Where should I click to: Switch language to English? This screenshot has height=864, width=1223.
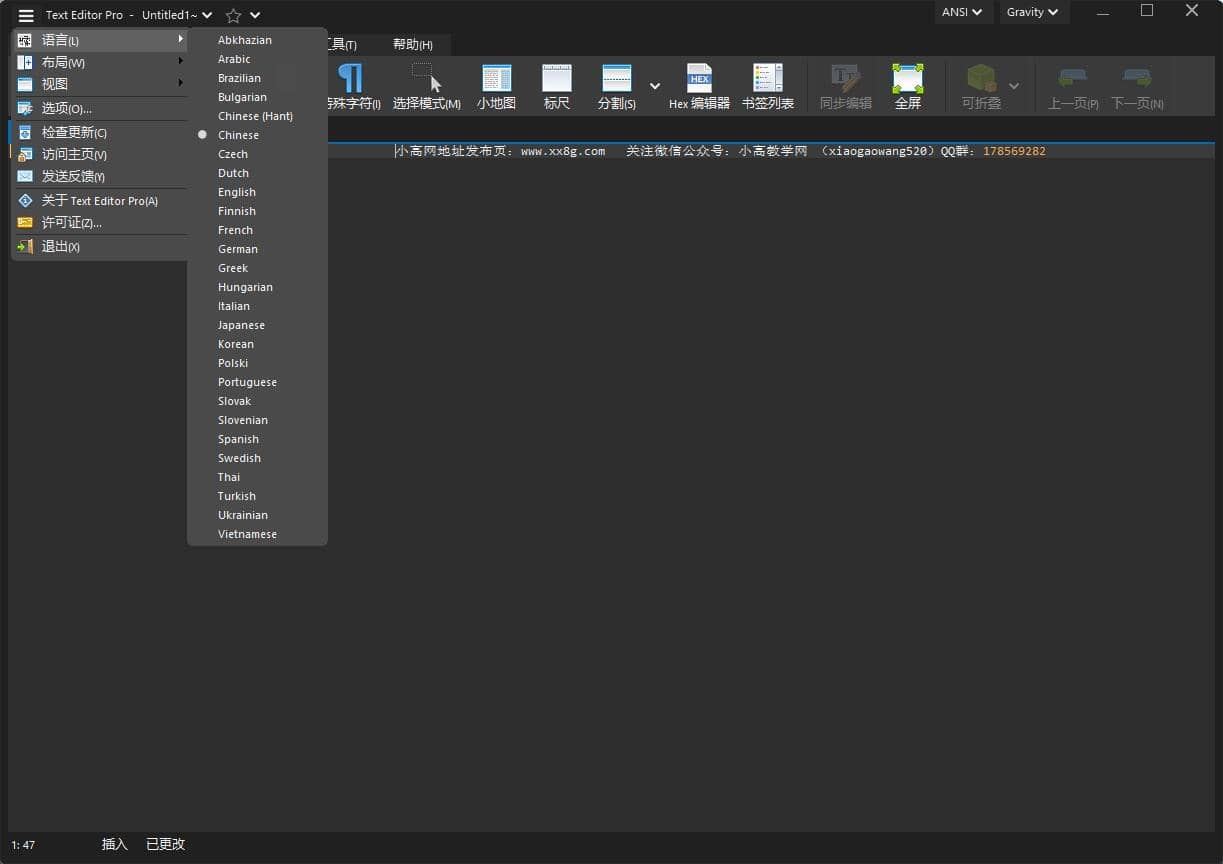pos(237,192)
